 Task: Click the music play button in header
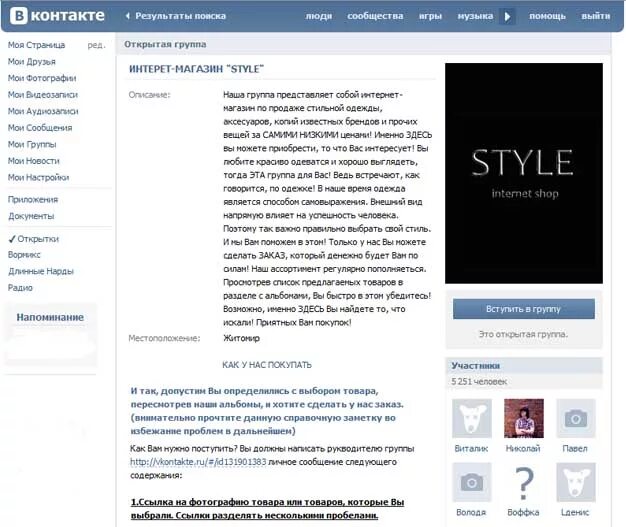tap(507, 16)
